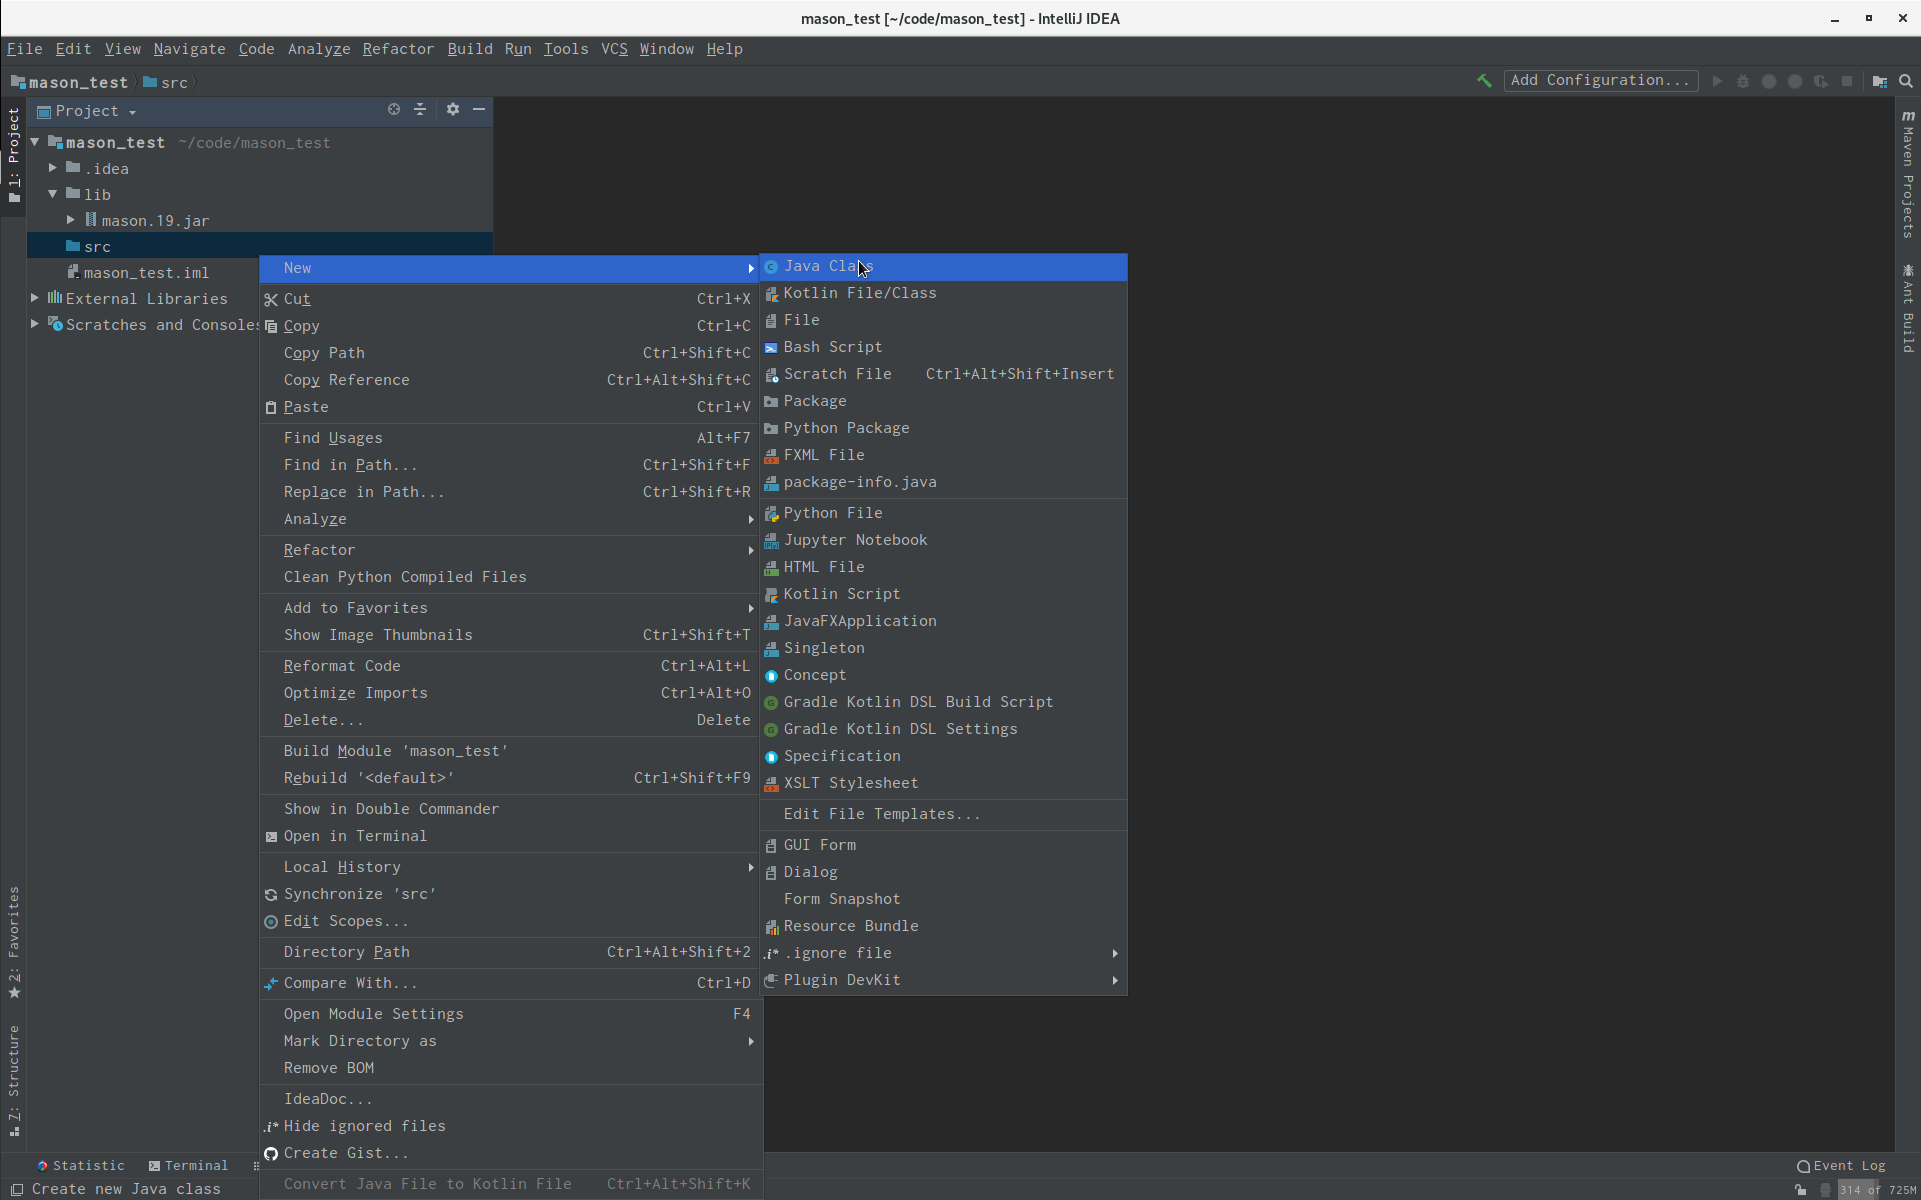Open the Project panel gear settings
Screen dimensions: 1921x1200
click(453, 110)
